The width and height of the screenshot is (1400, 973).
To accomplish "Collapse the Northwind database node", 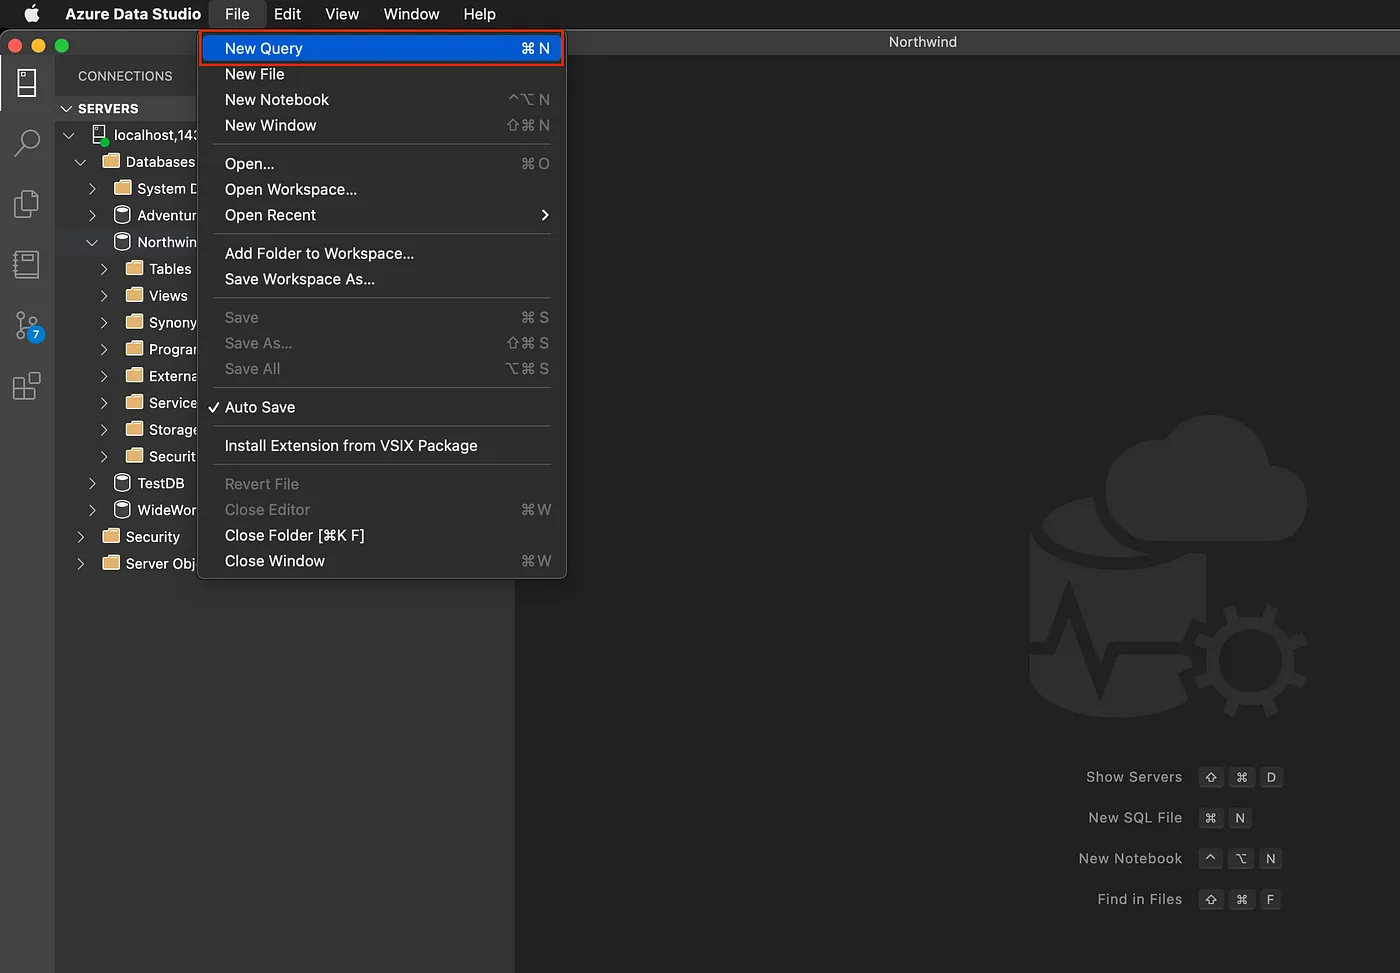I will coord(92,242).
